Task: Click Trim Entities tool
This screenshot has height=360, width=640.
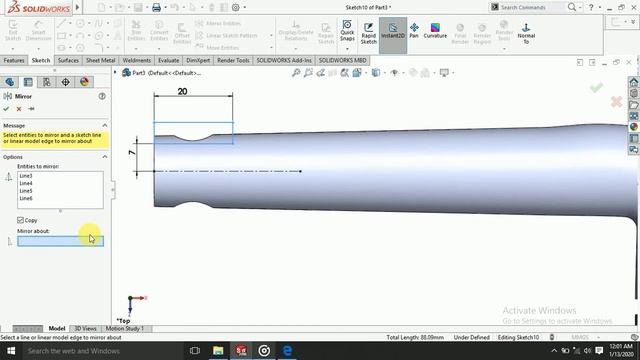Action: click(136, 31)
